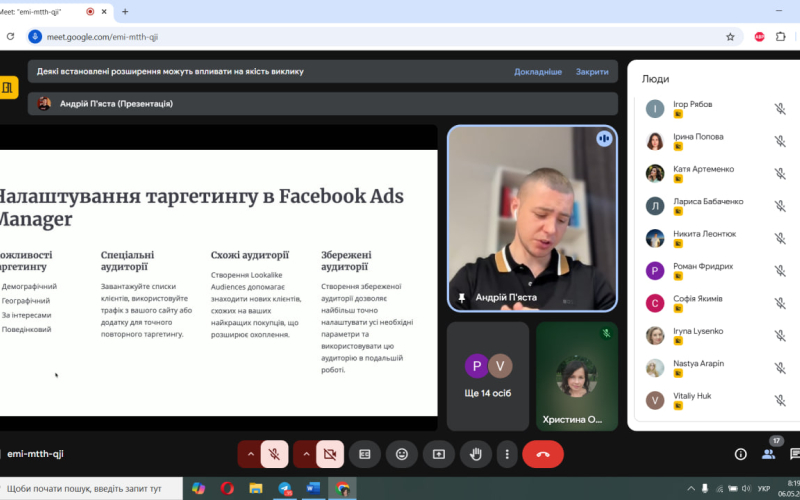Click the yellow side panel icon
Viewport: 800px width, 500px height.
[8, 87]
